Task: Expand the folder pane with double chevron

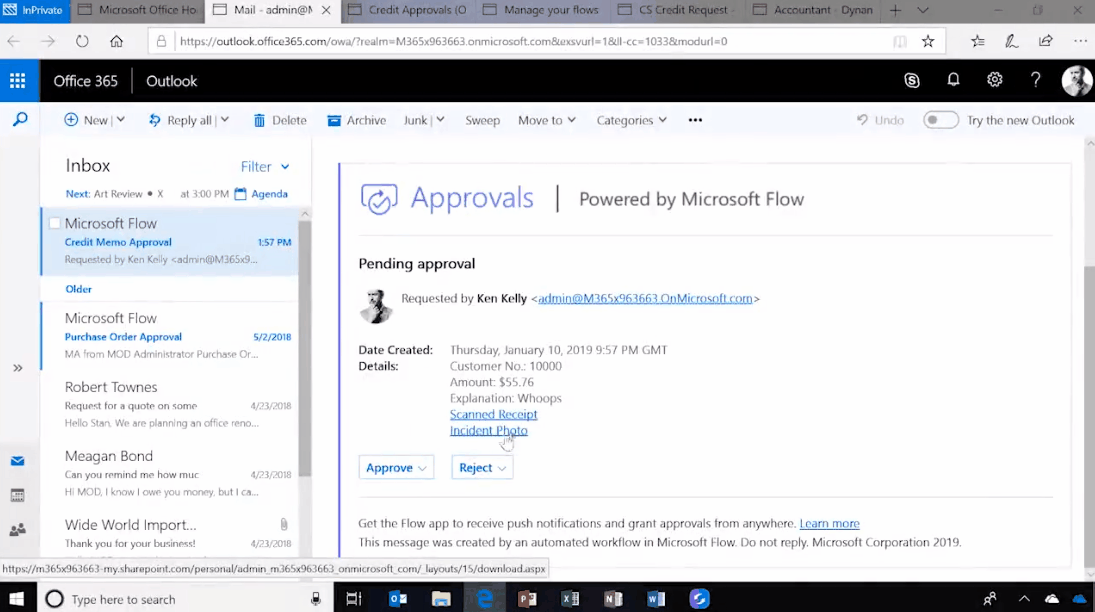Action: point(17,368)
